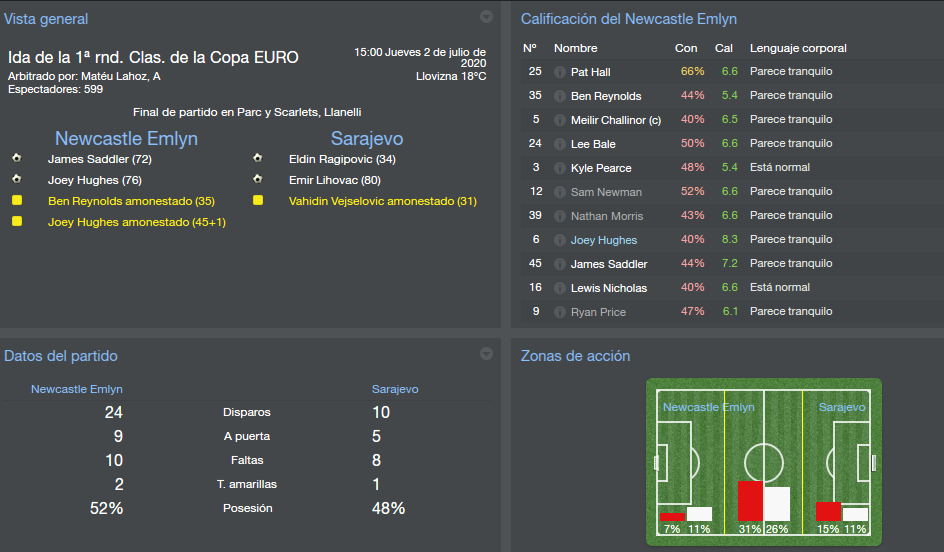Click info icon next to Sam Newman

tap(560, 192)
